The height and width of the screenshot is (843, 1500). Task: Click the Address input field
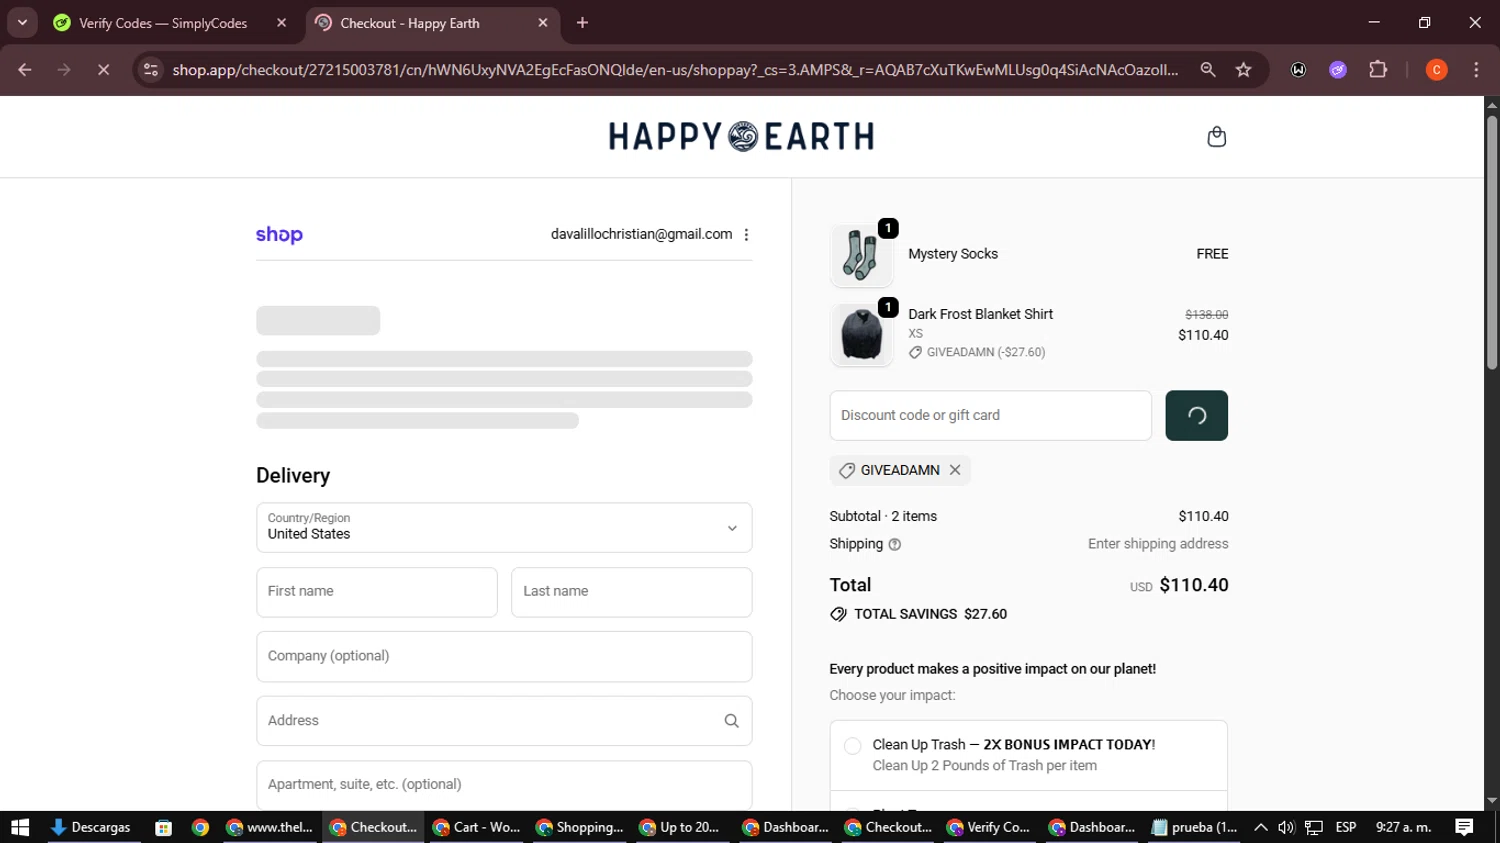tap(504, 721)
